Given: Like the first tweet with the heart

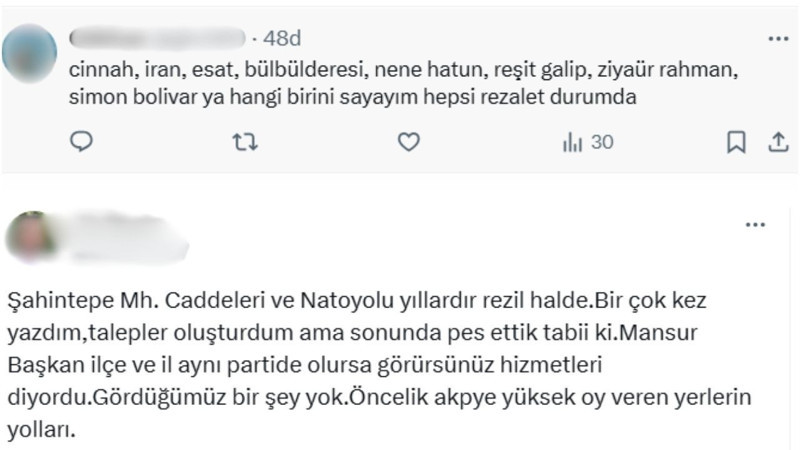Looking at the screenshot, I should pos(408,143).
